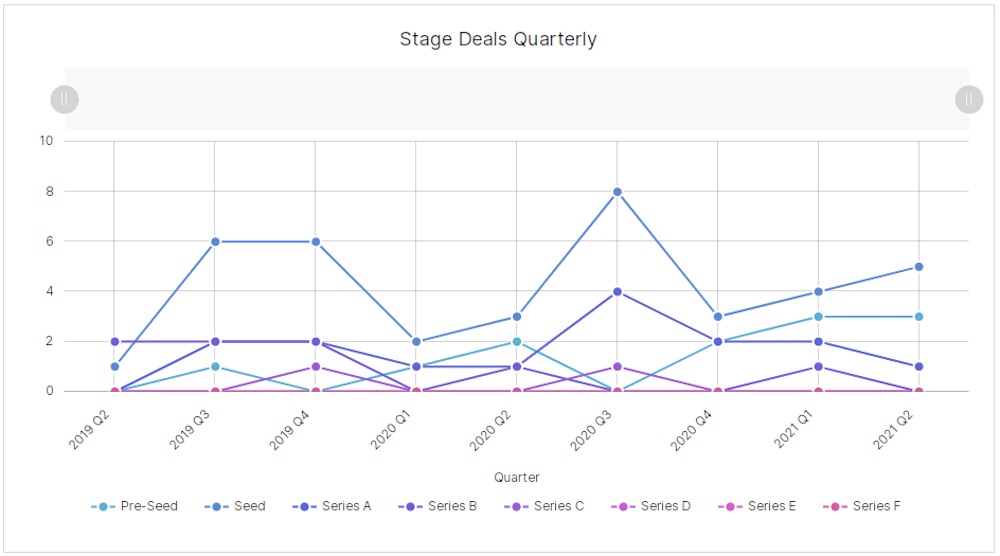Screen dimensions: 1000x556
Task: Toggle Pre-Seed series in legend
Action: point(135,506)
